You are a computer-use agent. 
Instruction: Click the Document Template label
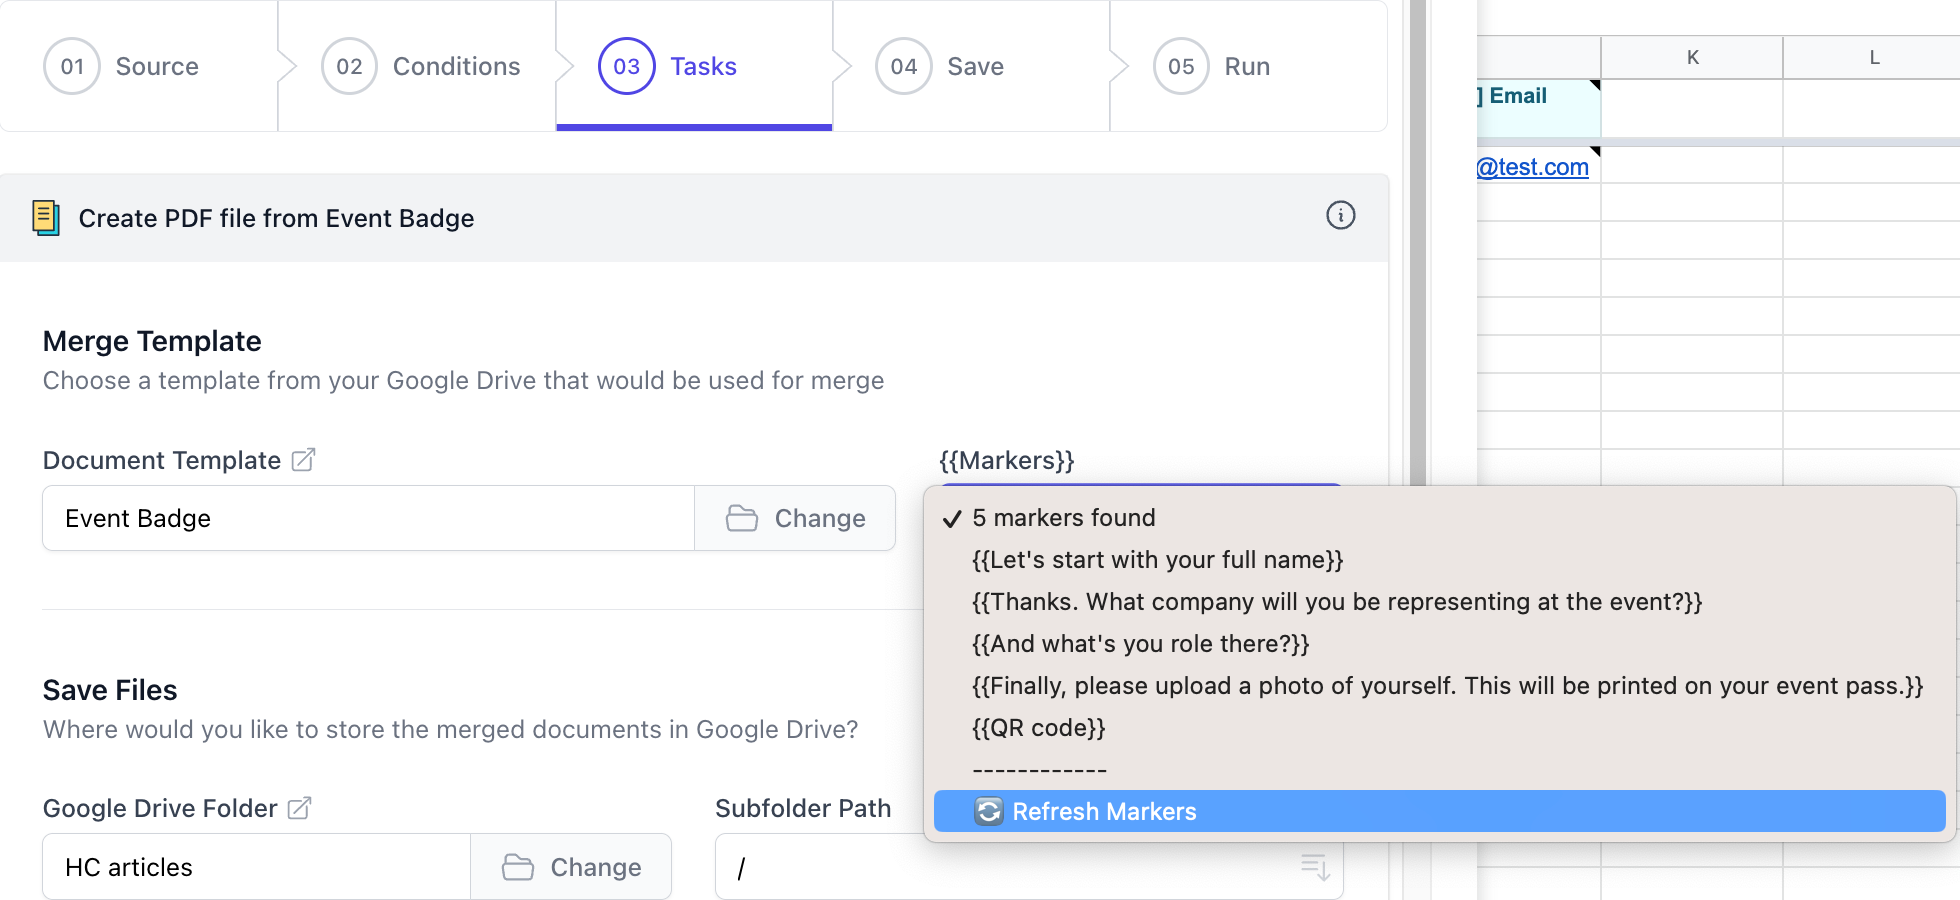coord(162,460)
